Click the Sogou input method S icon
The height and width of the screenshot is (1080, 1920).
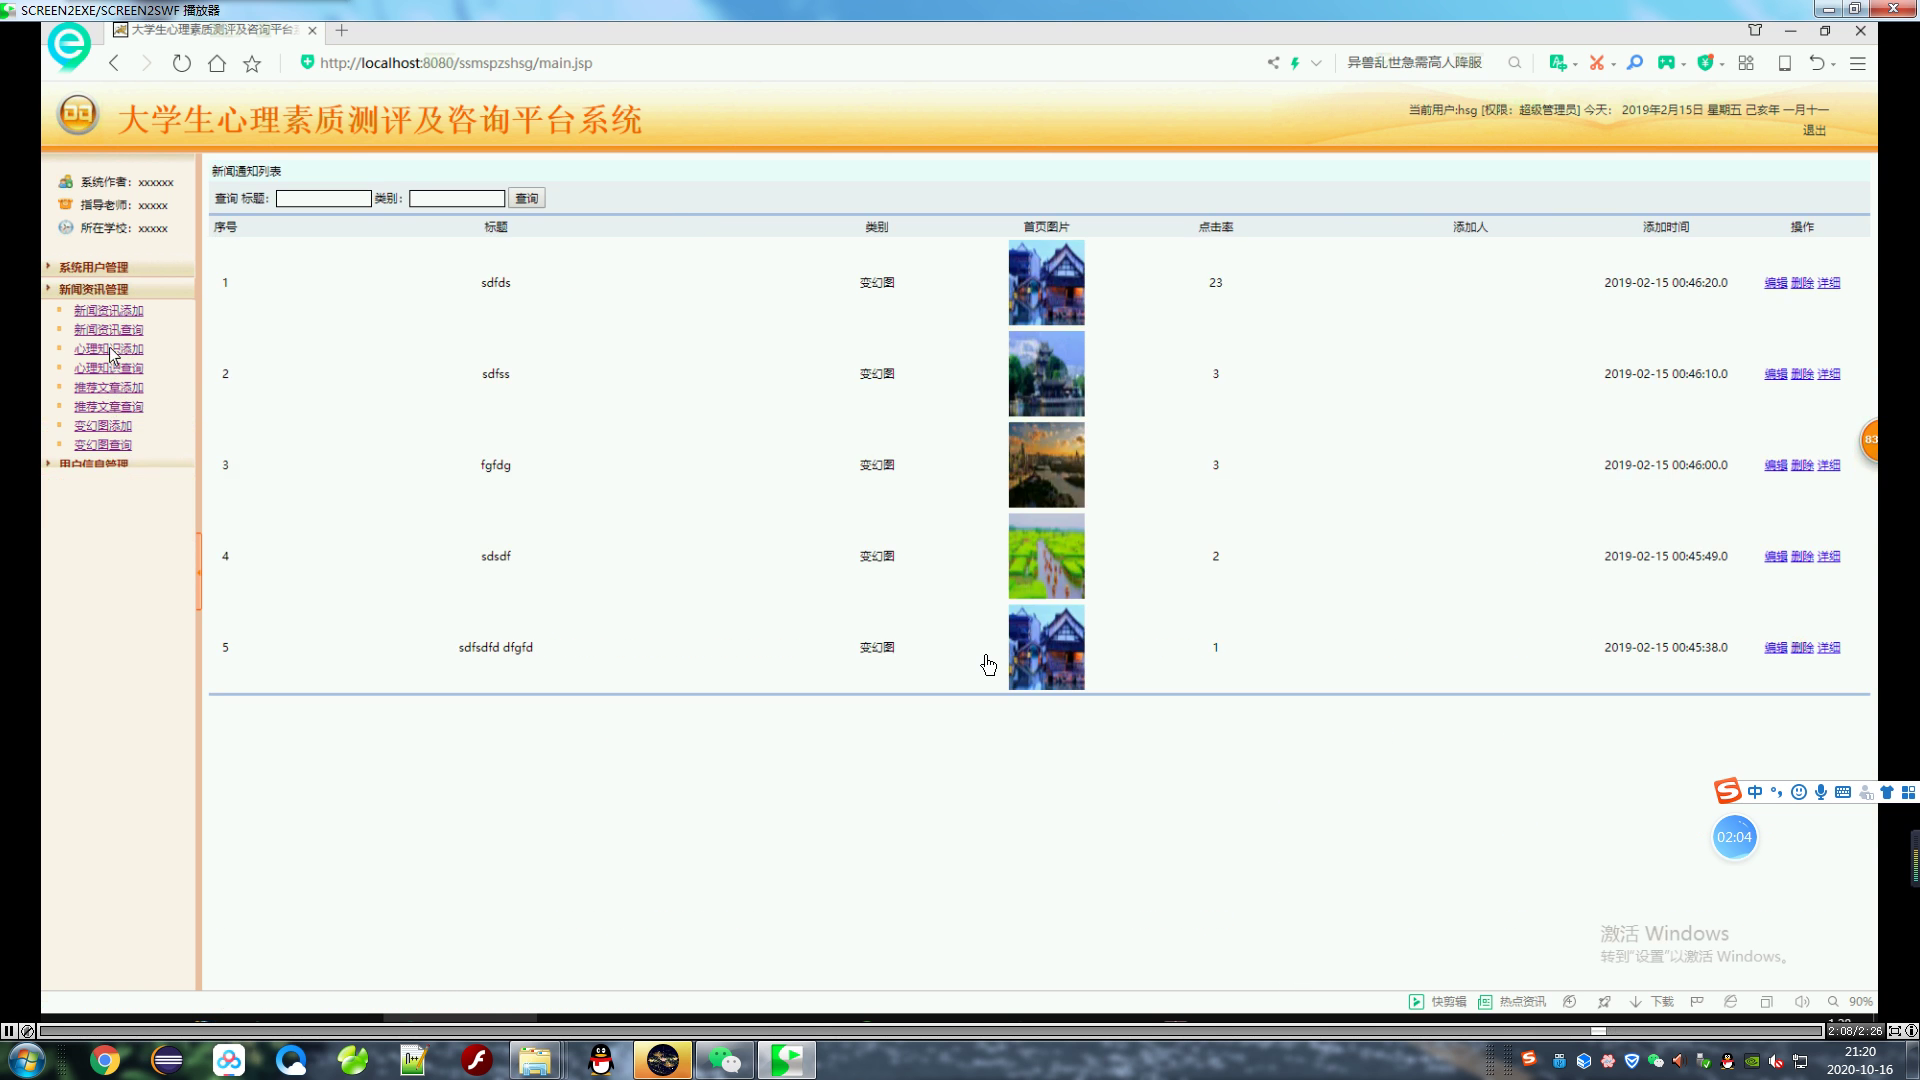pyautogui.click(x=1727, y=791)
